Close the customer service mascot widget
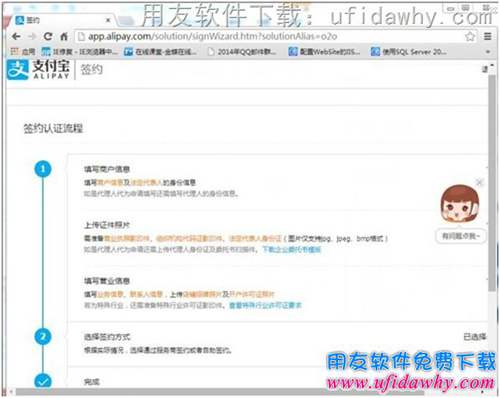500x398 pixels. tap(479, 182)
